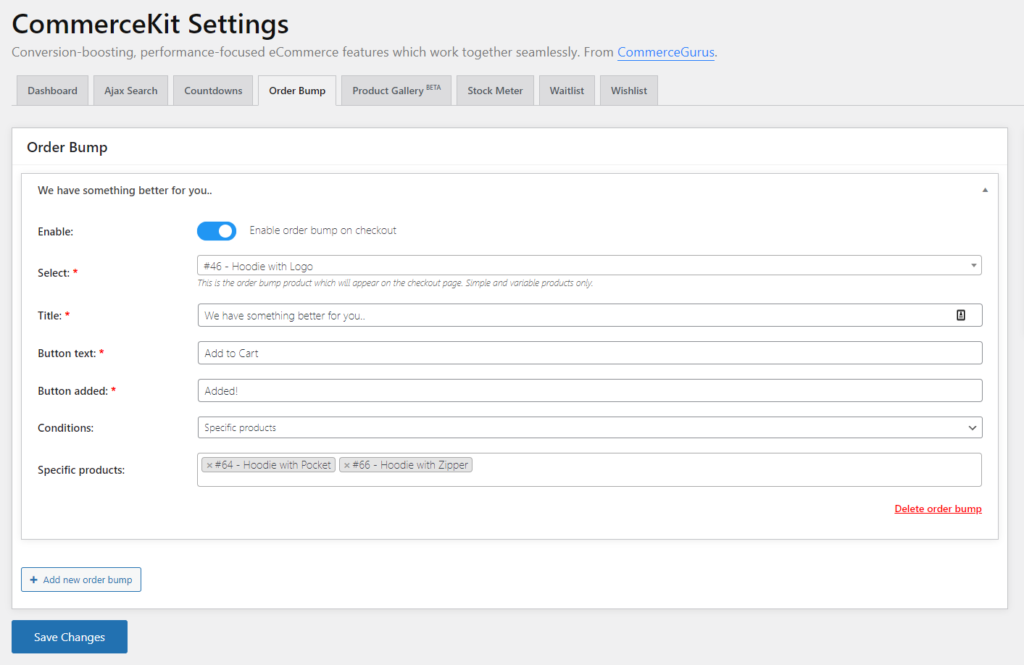Collapse the order bump panel arrow
The height and width of the screenshot is (665, 1024).
[984, 190]
